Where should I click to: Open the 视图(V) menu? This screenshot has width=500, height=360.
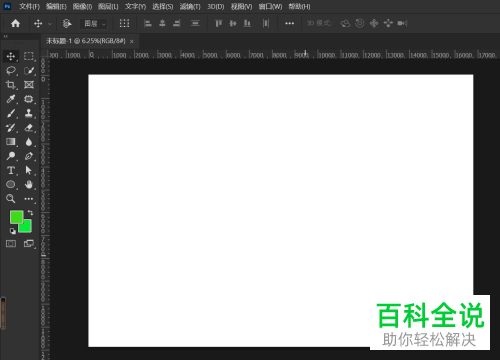[x=242, y=6]
